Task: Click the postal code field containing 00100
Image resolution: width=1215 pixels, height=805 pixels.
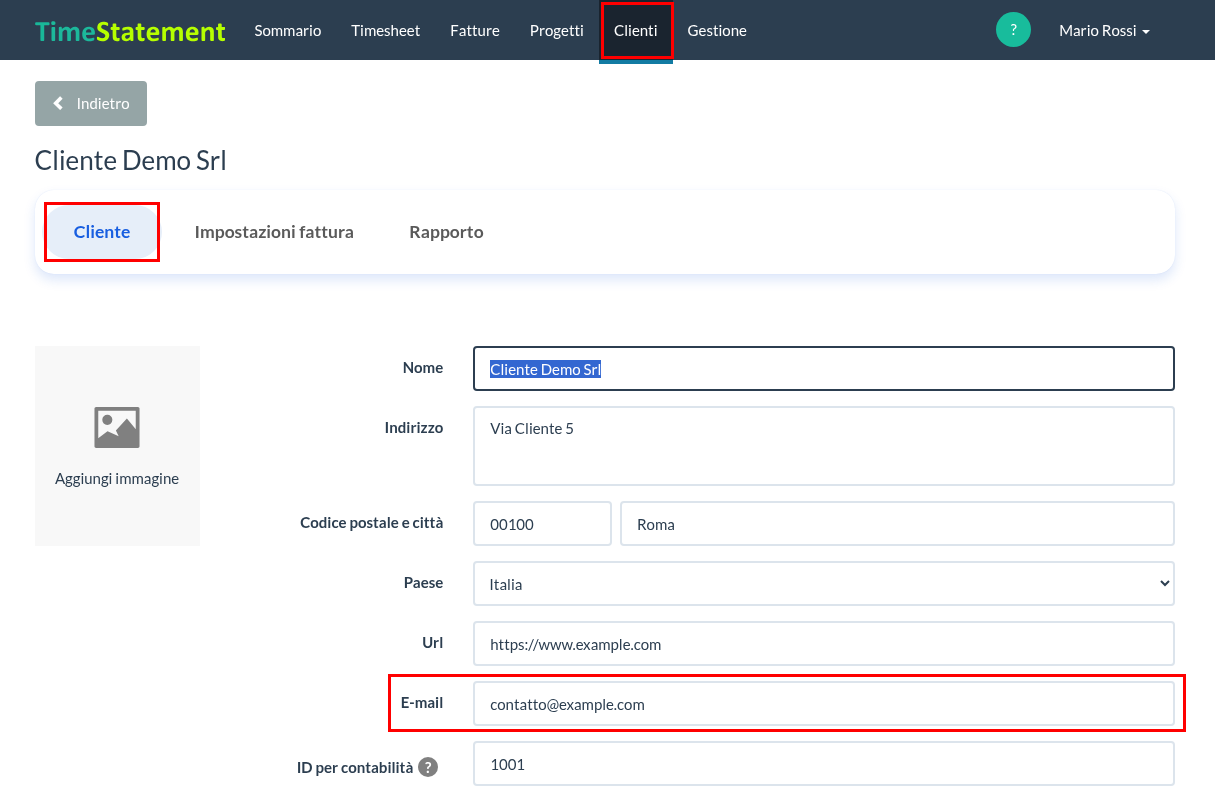Action: [542, 524]
